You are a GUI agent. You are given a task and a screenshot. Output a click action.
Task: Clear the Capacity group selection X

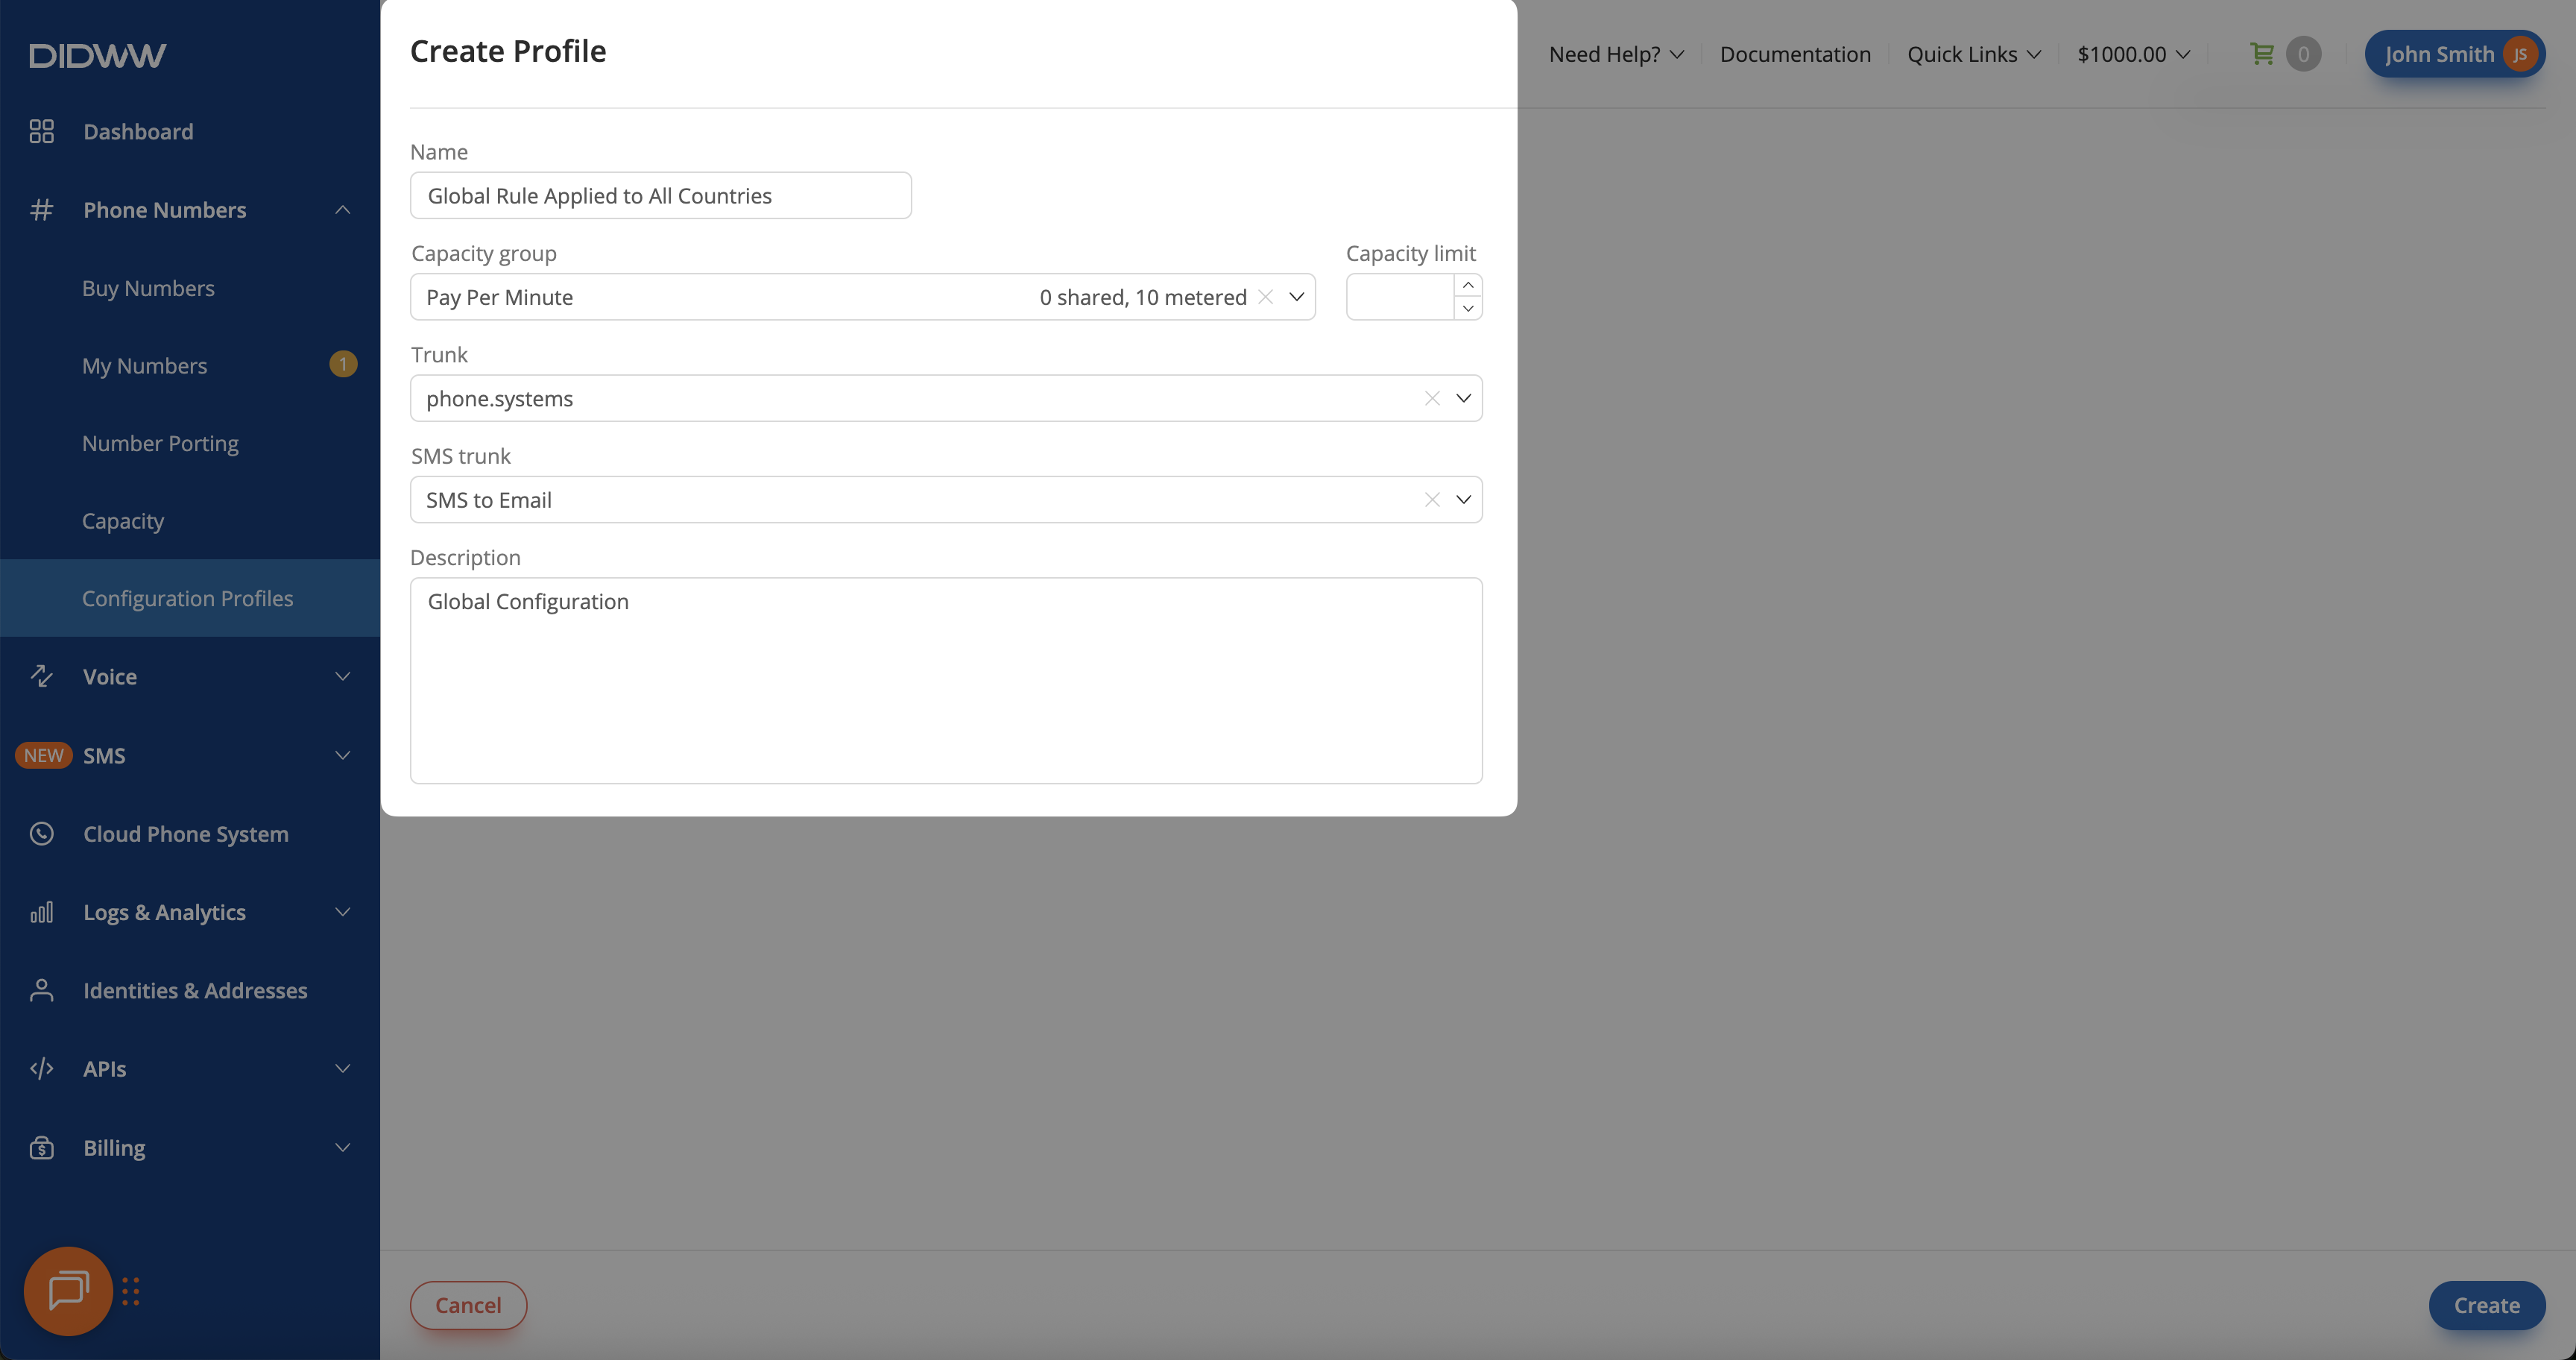coord(1265,297)
